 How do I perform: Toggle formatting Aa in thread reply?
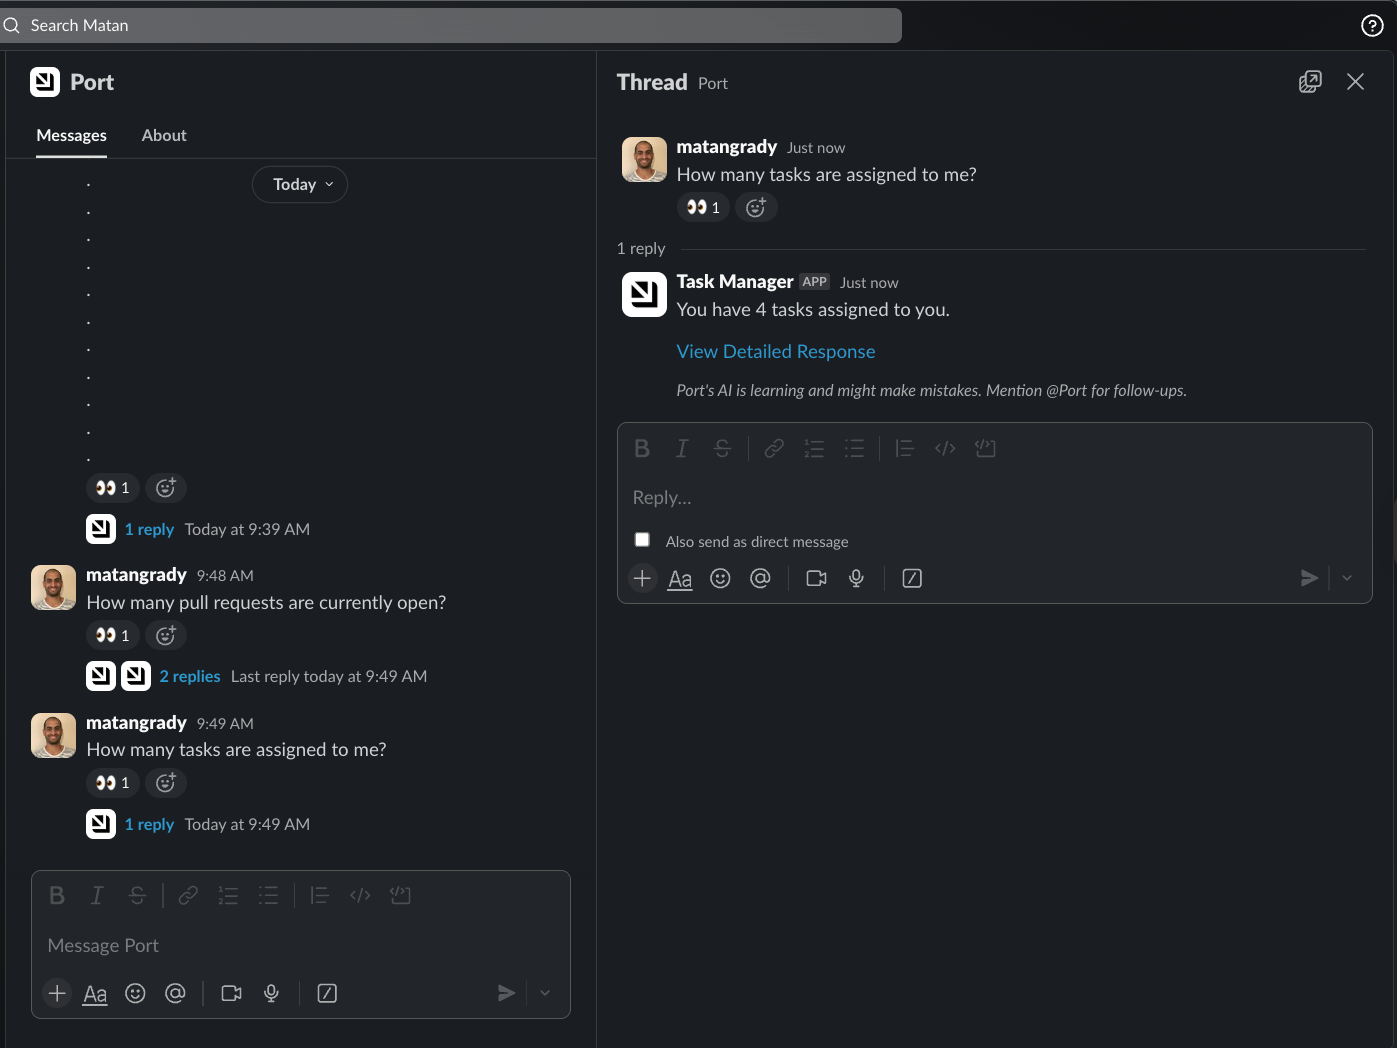pos(680,578)
